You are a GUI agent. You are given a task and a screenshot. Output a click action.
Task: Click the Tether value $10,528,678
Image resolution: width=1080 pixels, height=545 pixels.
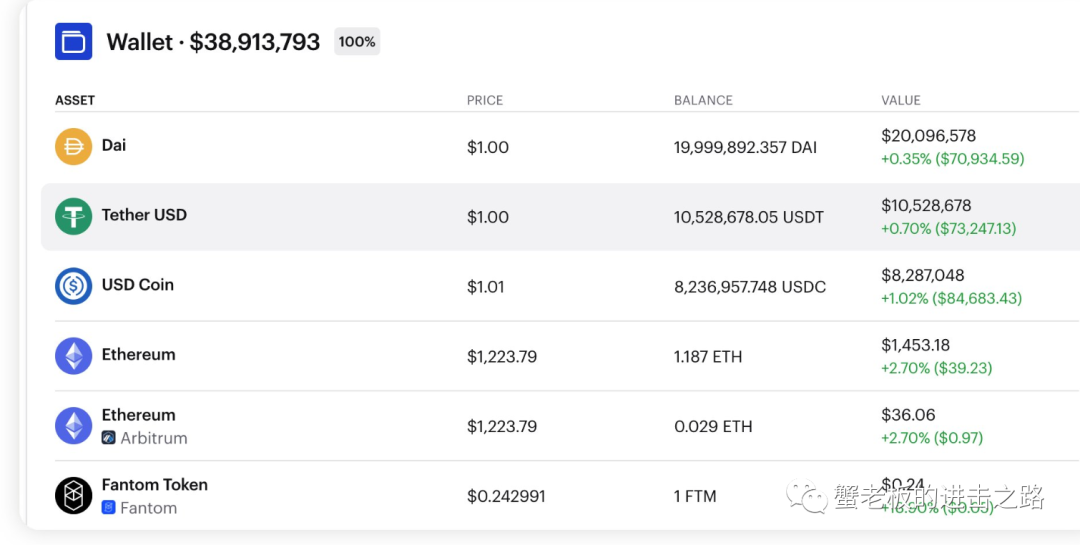[926, 205]
